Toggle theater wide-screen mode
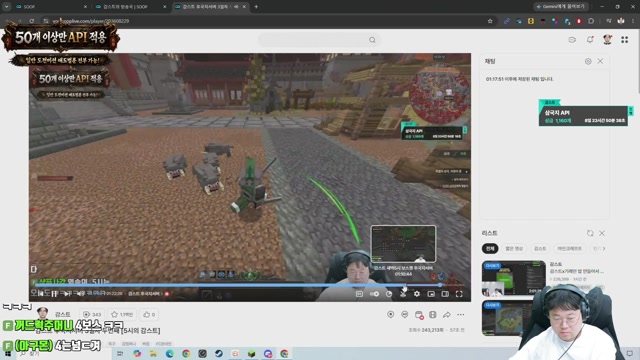 point(445,294)
